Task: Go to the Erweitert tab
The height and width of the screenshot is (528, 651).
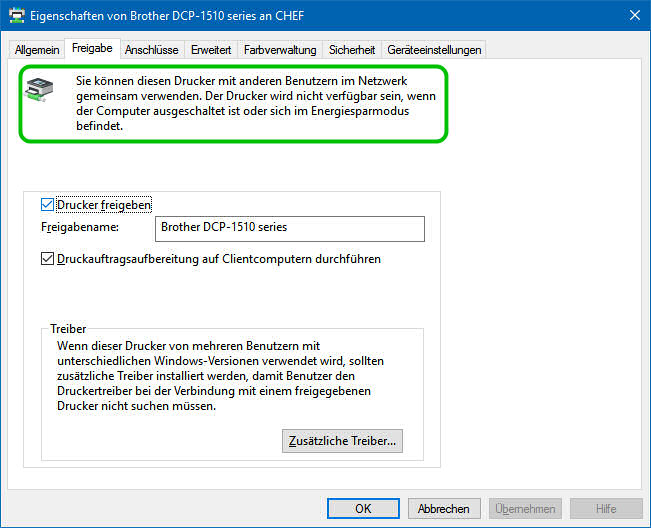Action: (x=211, y=49)
